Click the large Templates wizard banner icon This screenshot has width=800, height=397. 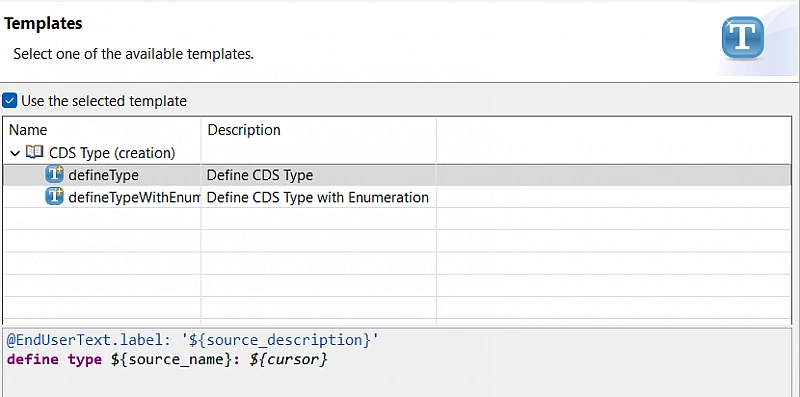pyautogui.click(x=743, y=37)
